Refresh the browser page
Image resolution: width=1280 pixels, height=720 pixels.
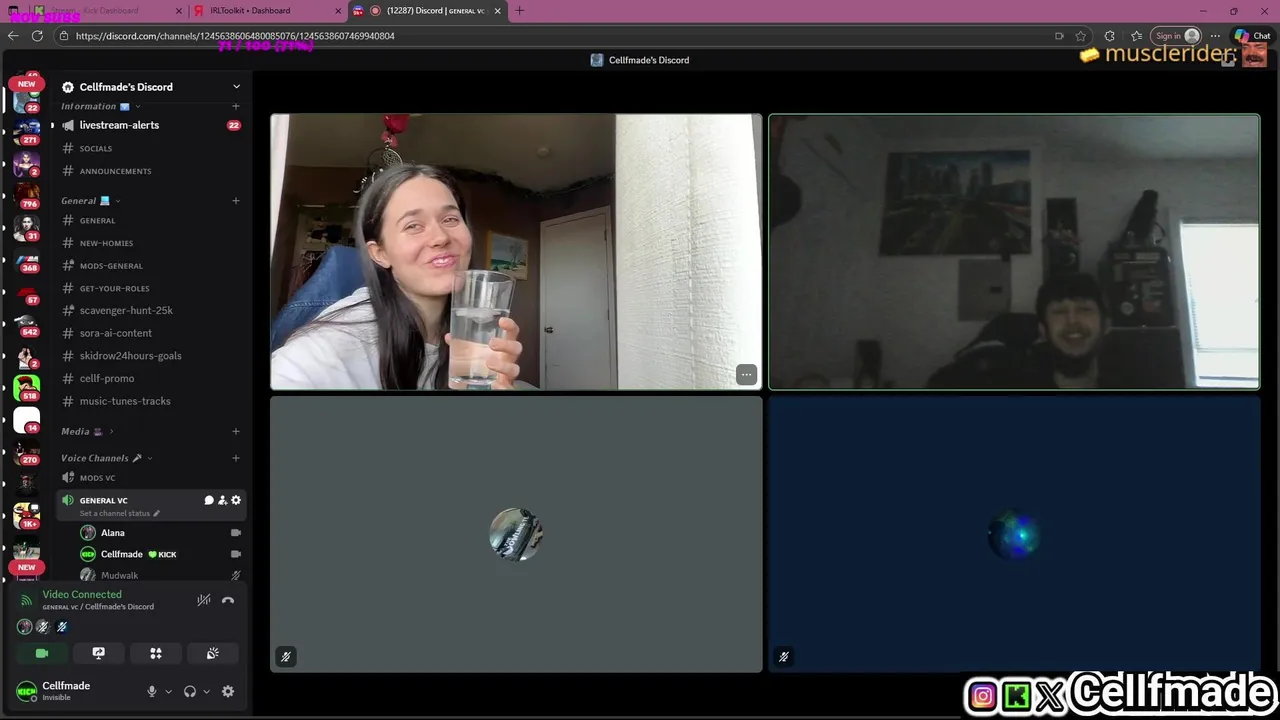point(37,35)
